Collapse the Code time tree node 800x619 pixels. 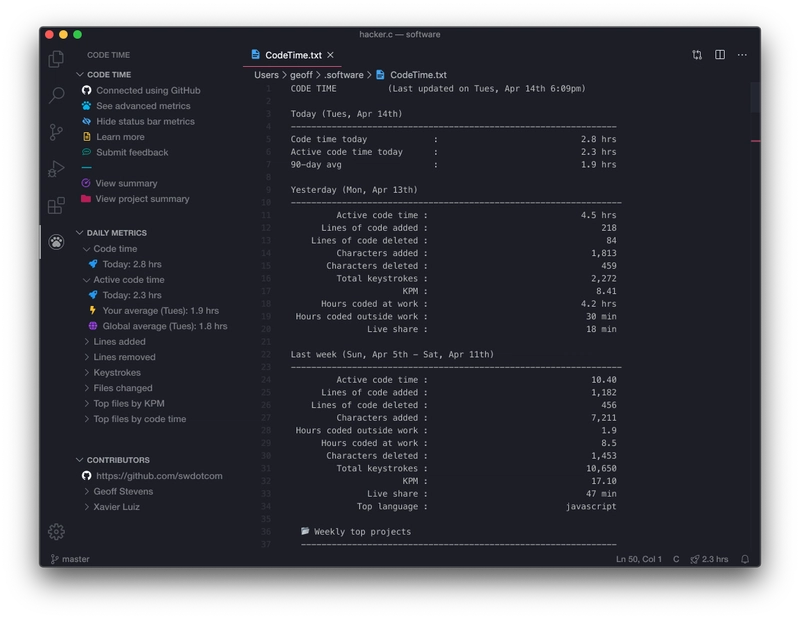(87, 249)
